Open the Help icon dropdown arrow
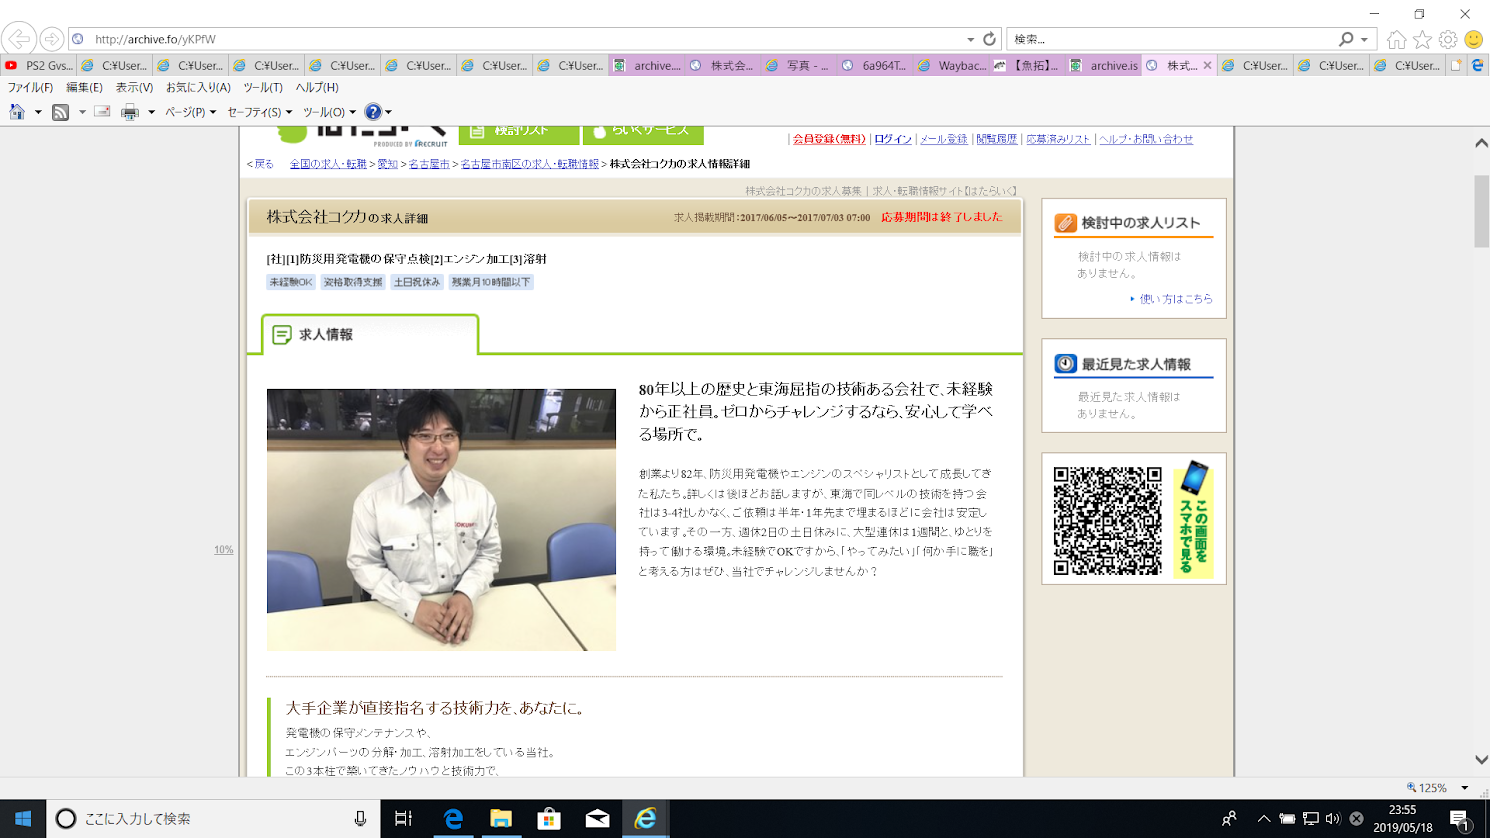The width and height of the screenshot is (1490, 838). 388,112
